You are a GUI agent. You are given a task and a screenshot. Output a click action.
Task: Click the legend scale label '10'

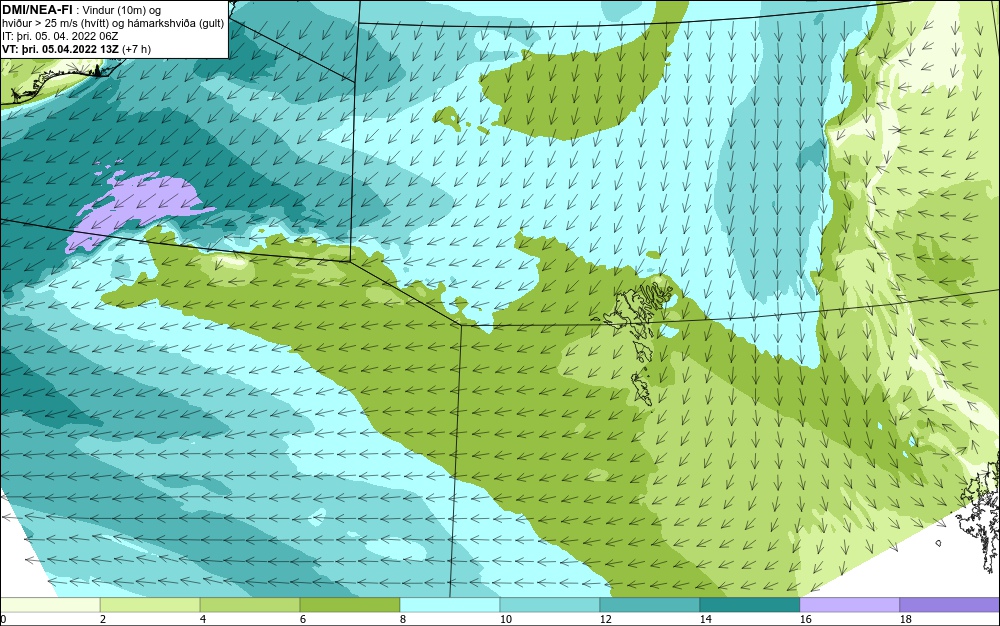click(505, 619)
